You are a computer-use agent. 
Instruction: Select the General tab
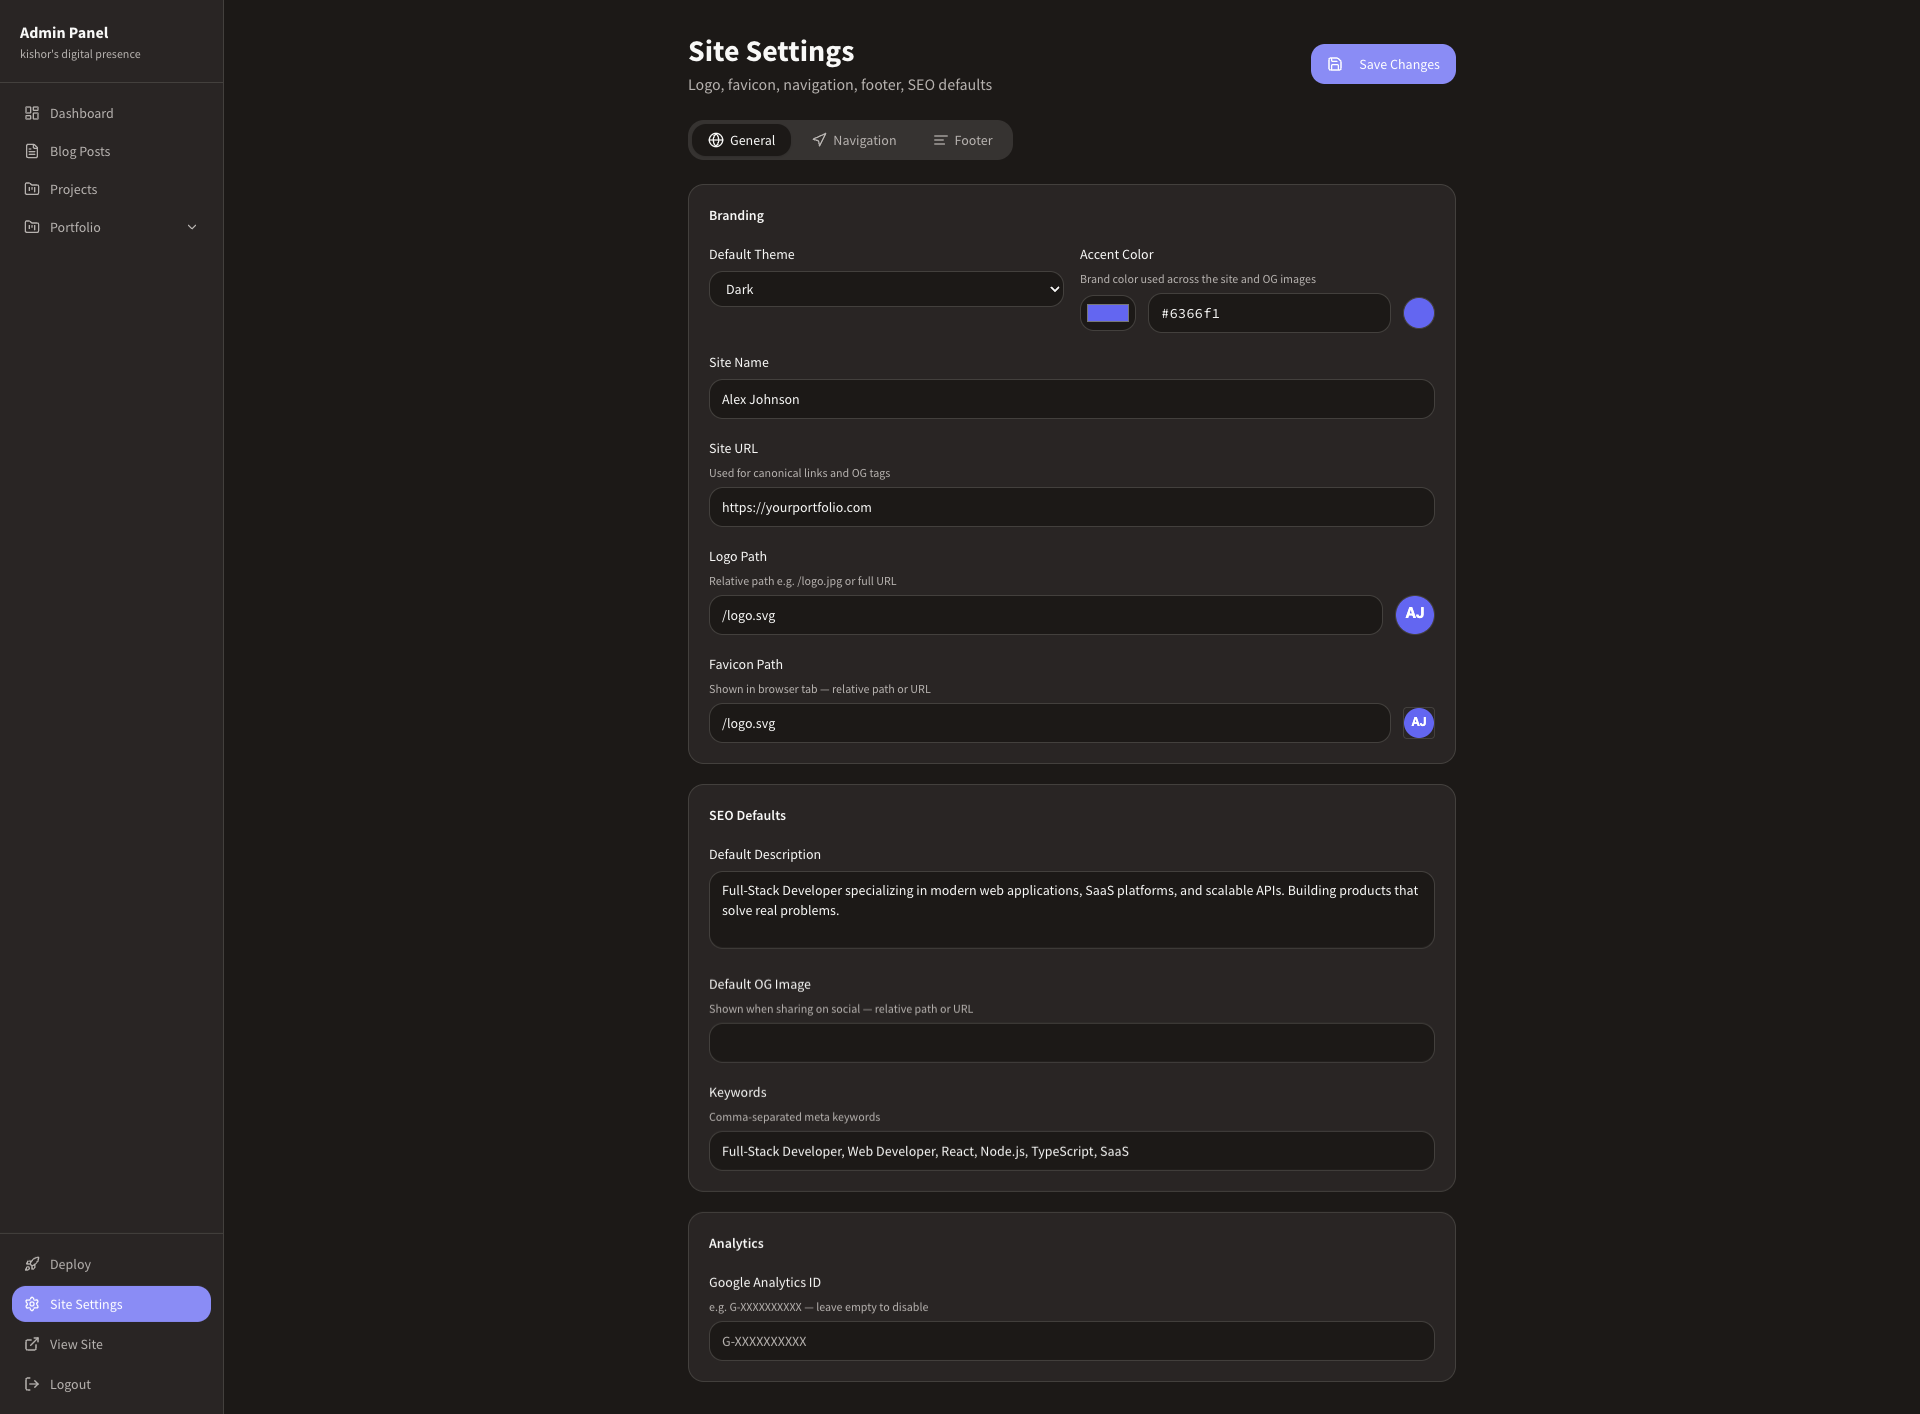741,140
